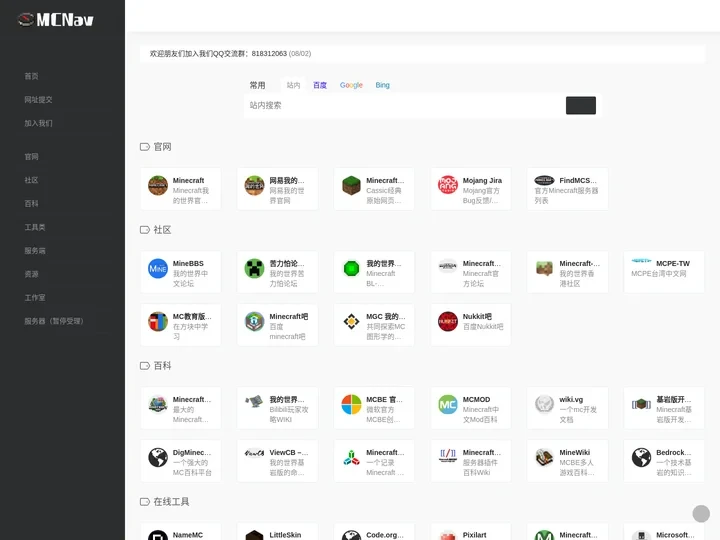Switch search to Bing
This screenshot has height=540, width=720.
click(x=382, y=85)
